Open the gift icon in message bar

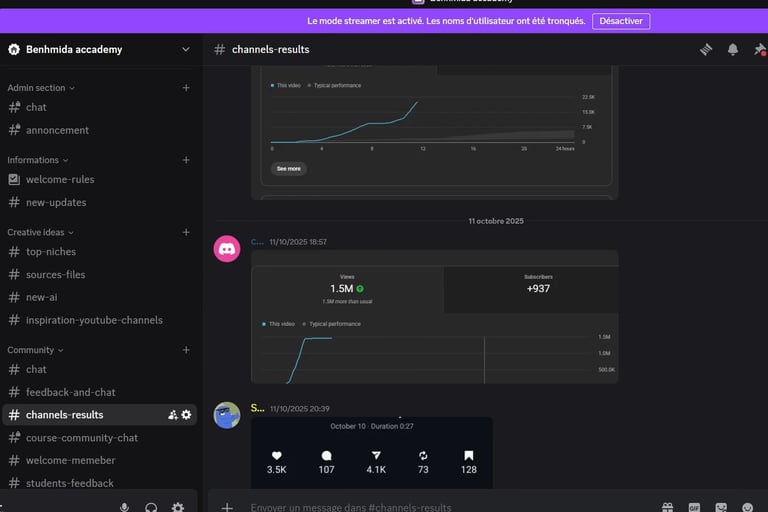point(668,507)
